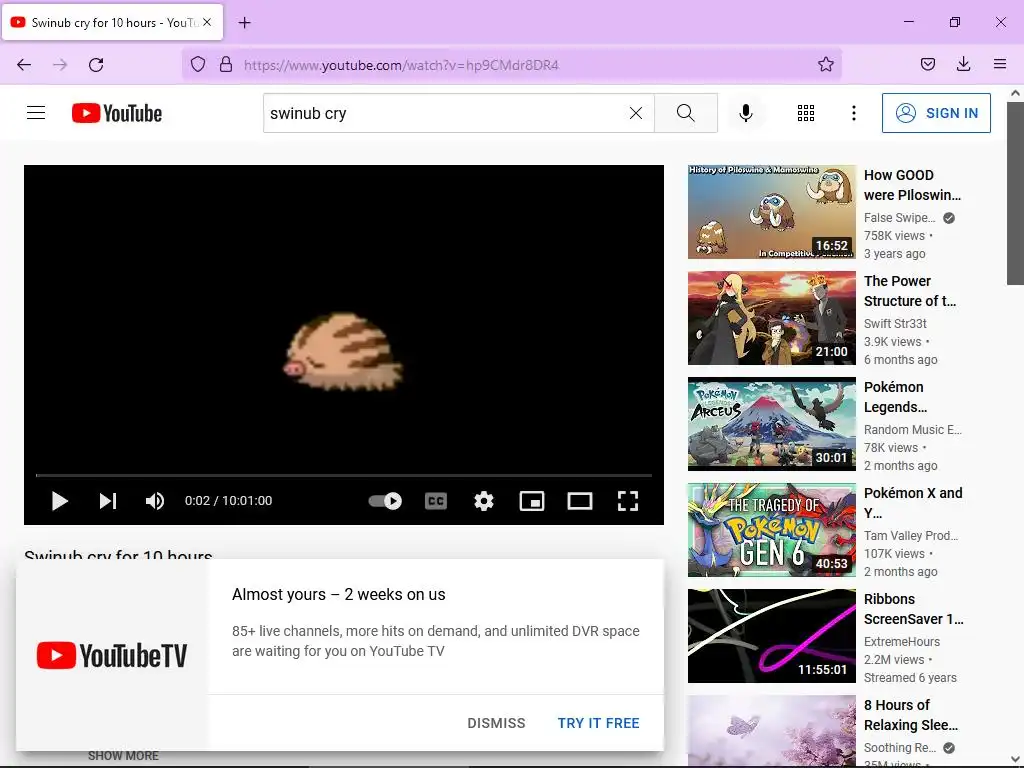This screenshot has width=1024, height=768.
Task: Open YouTube settings three-dot menu
Action: pos(854,113)
